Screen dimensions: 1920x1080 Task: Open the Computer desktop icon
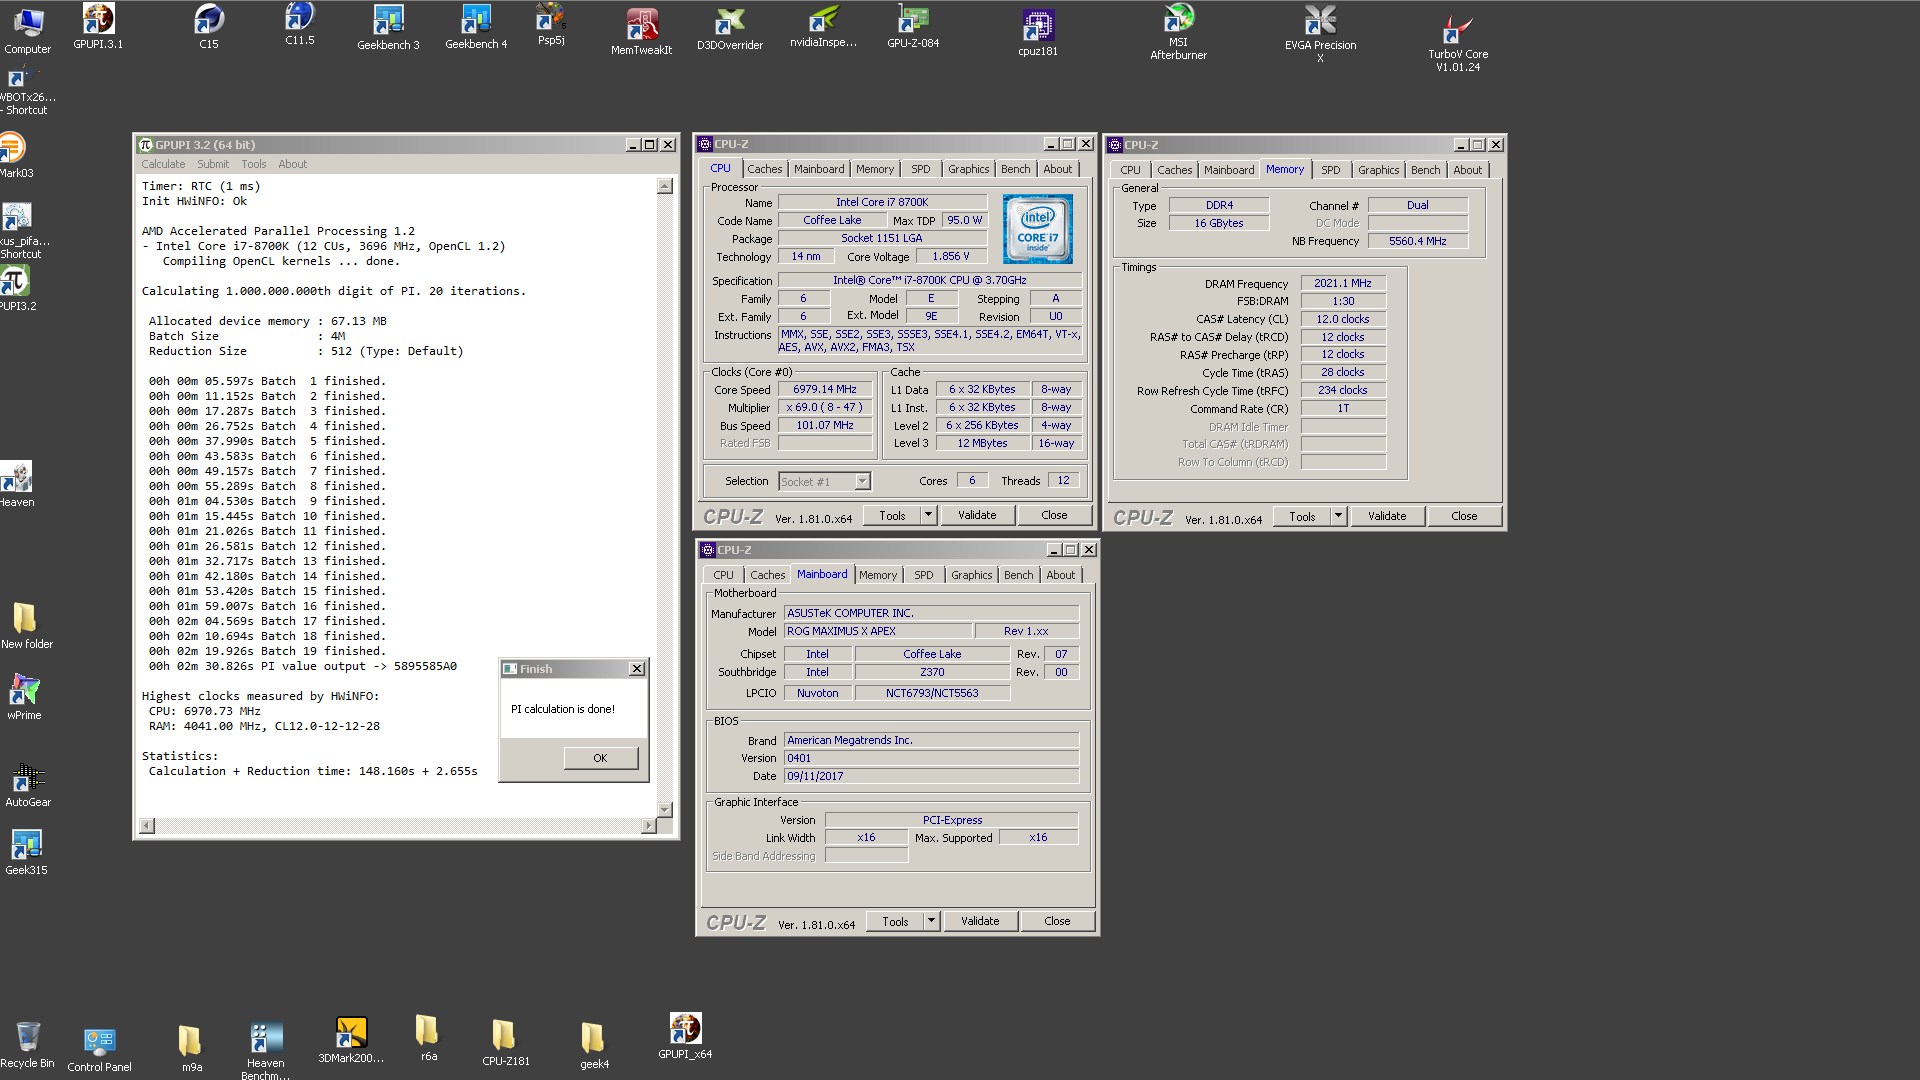pyautogui.click(x=27, y=31)
